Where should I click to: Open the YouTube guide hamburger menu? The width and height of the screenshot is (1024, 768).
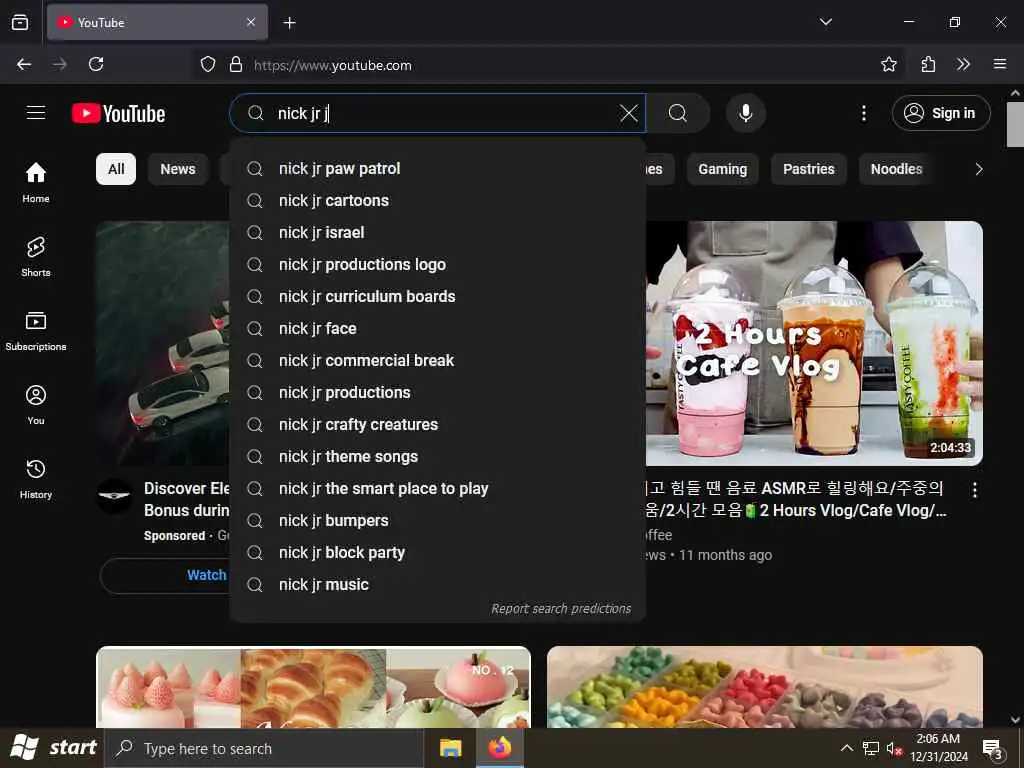pyautogui.click(x=36, y=113)
